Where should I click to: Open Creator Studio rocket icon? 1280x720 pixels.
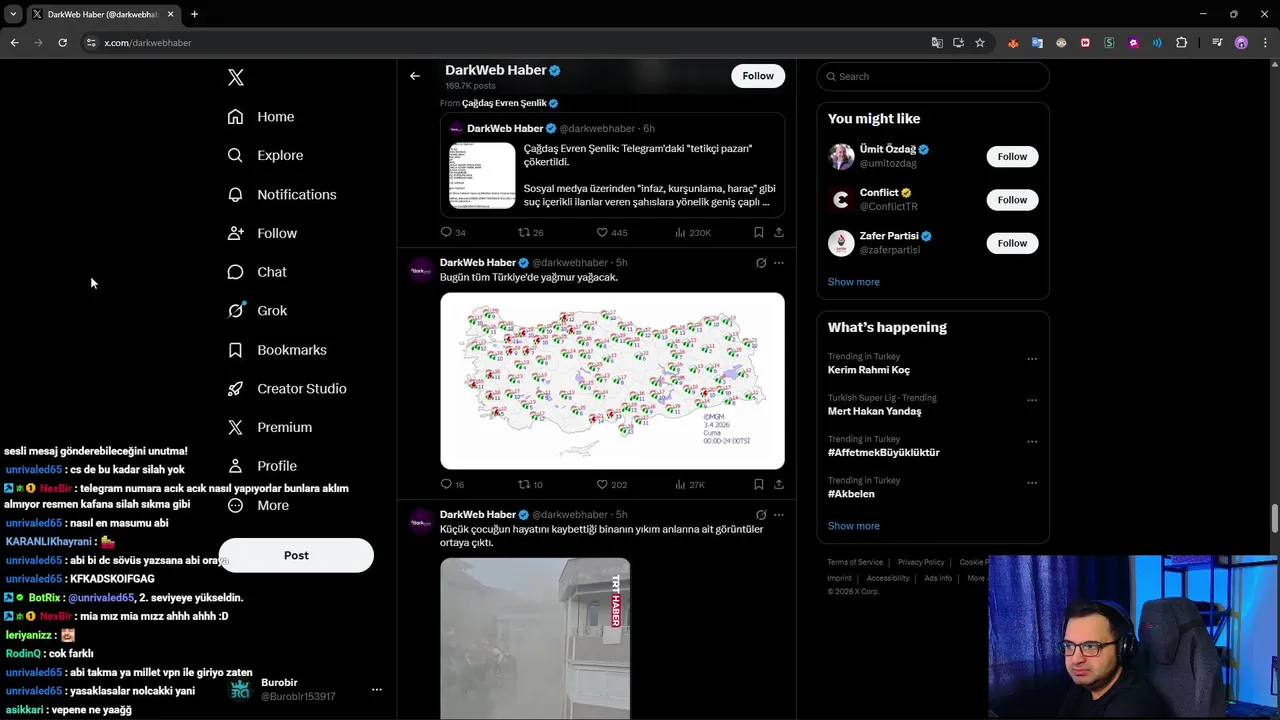tap(235, 389)
